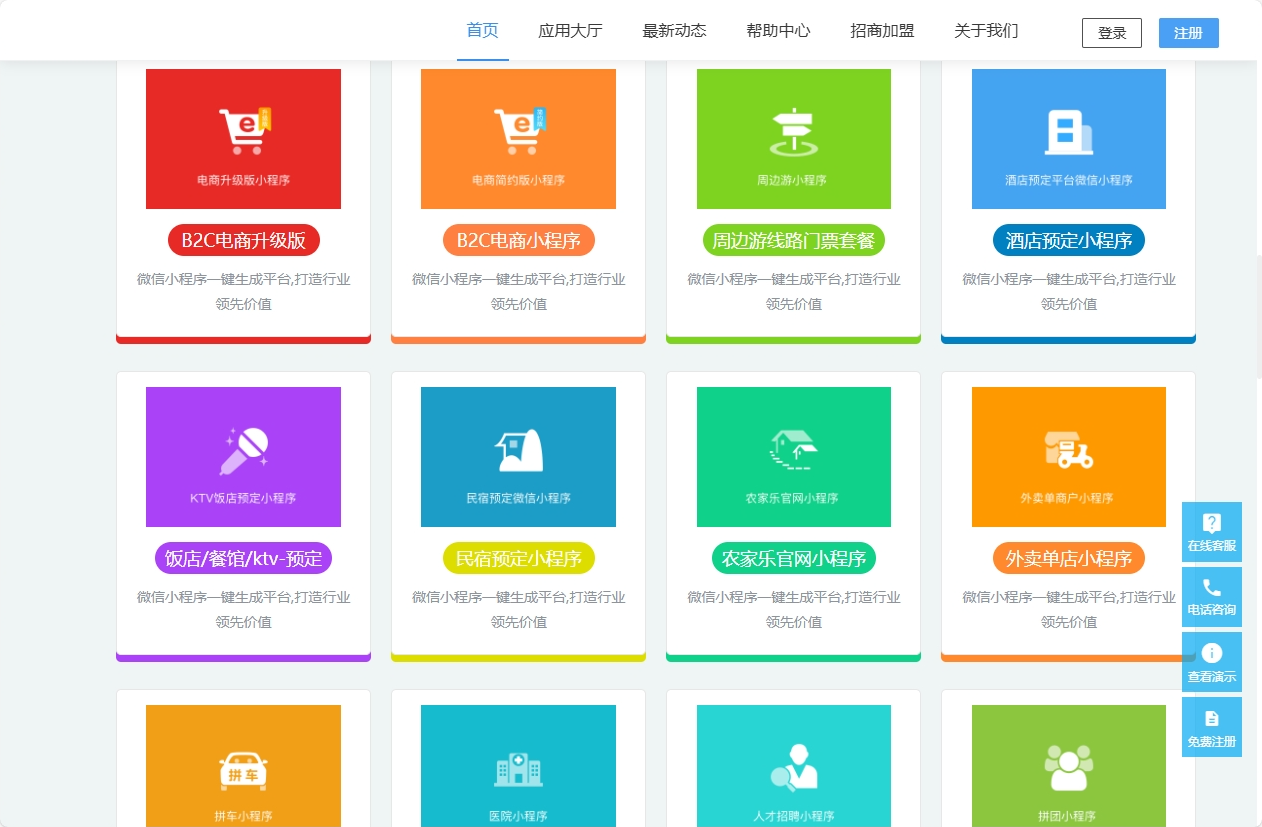The width and height of the screenshot is (1262, 827).
Task: Click the recruiter icon on the 人才招聘小程序 tile
Action: tap(794, 767)
